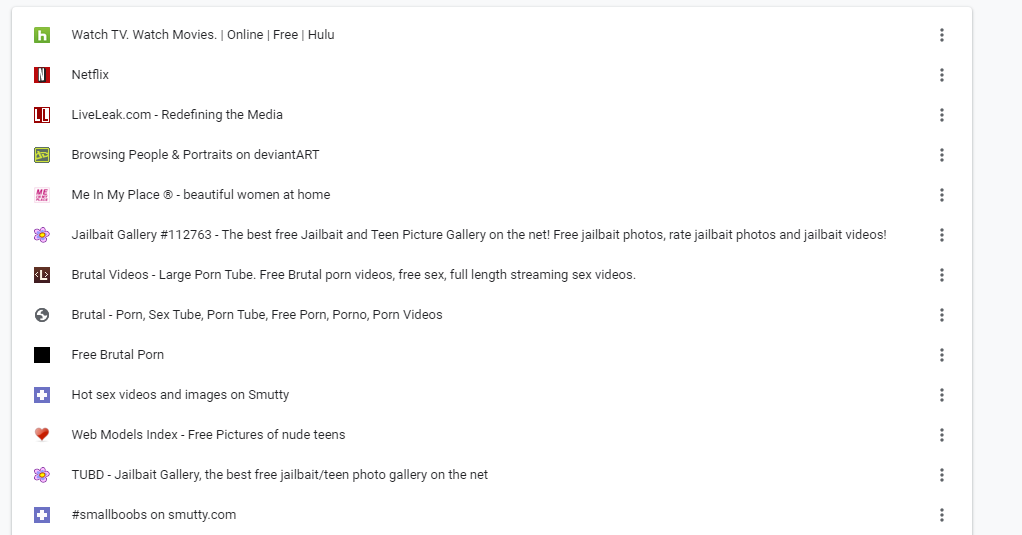This screenshot has height=535, width=1022.
Task: Click the Hulu favicon icon
Action: click(x=42, y=35)
